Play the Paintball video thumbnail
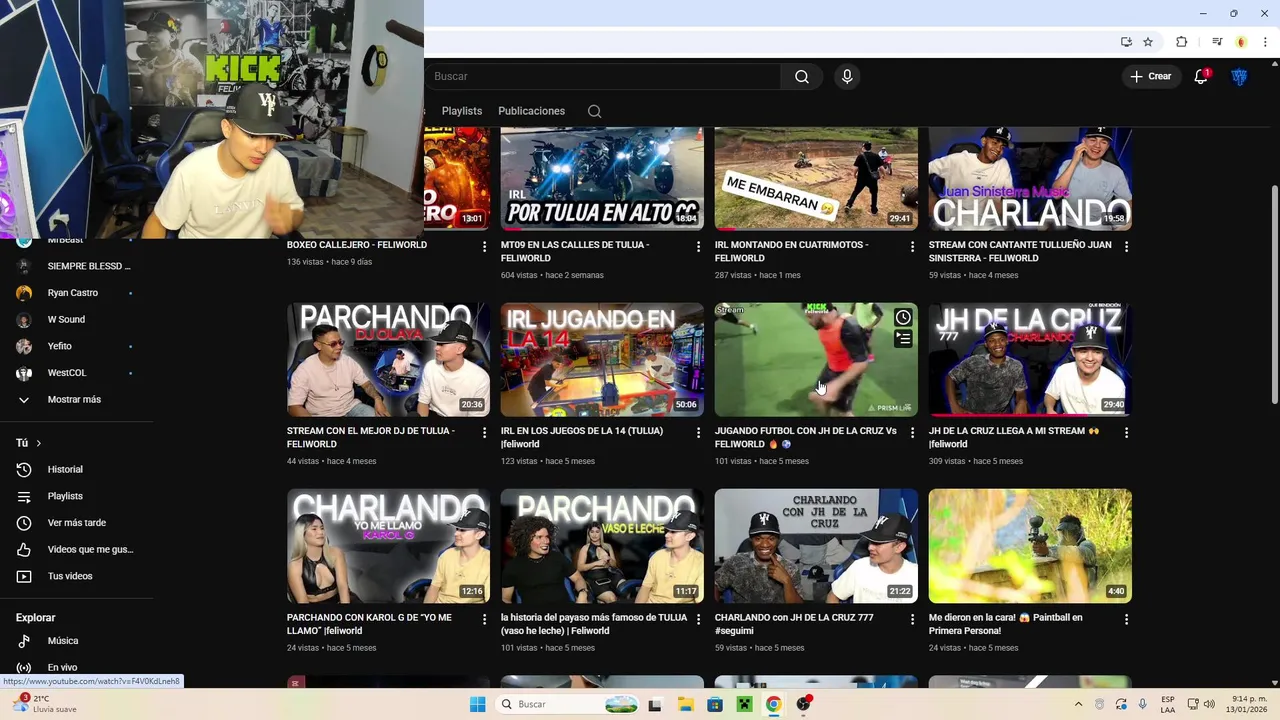Screen dimensions: 1280x720 click(1030, 546)
